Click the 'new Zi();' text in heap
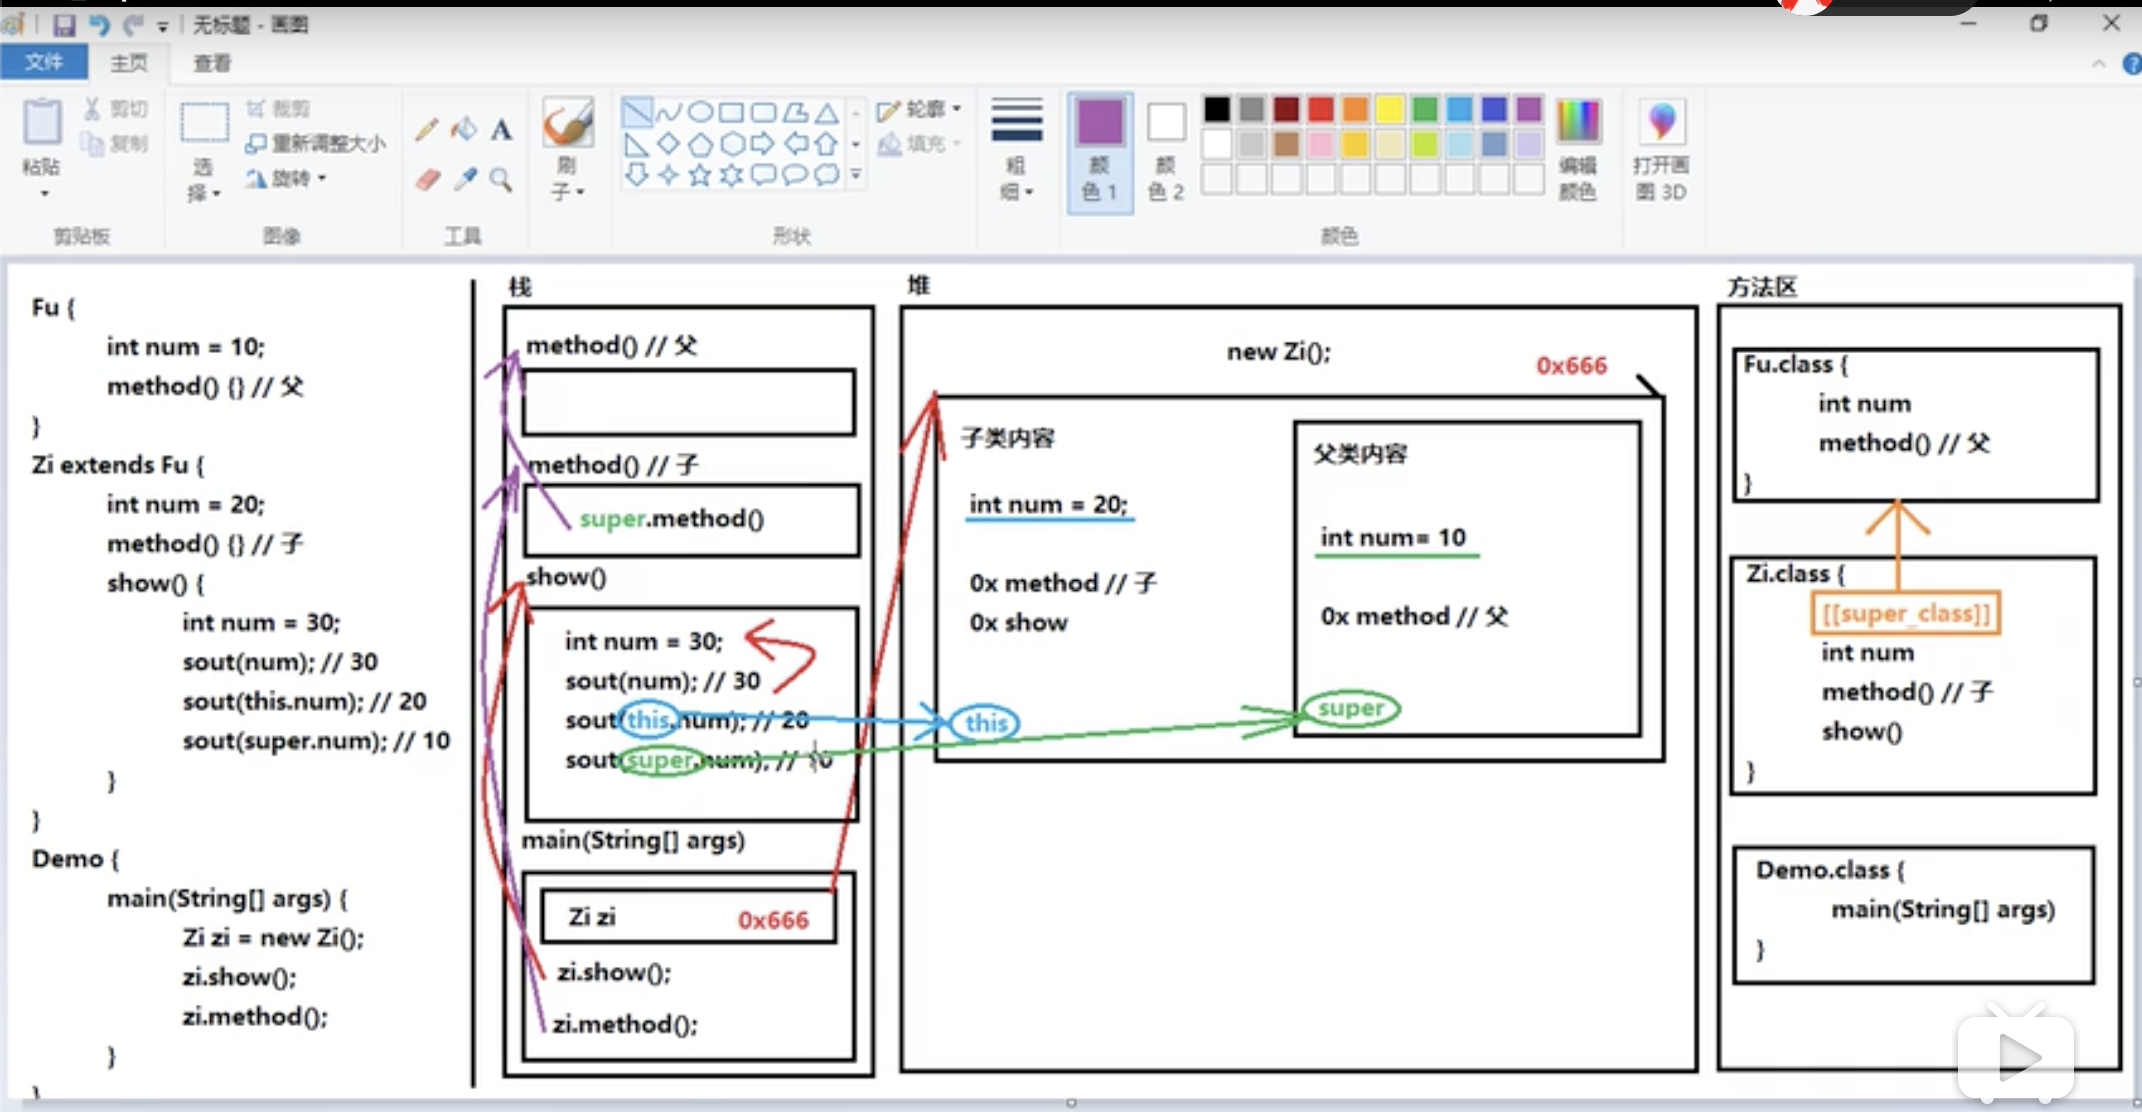The height and width of the screenshot is (1112, 2142). (1279, 352)
